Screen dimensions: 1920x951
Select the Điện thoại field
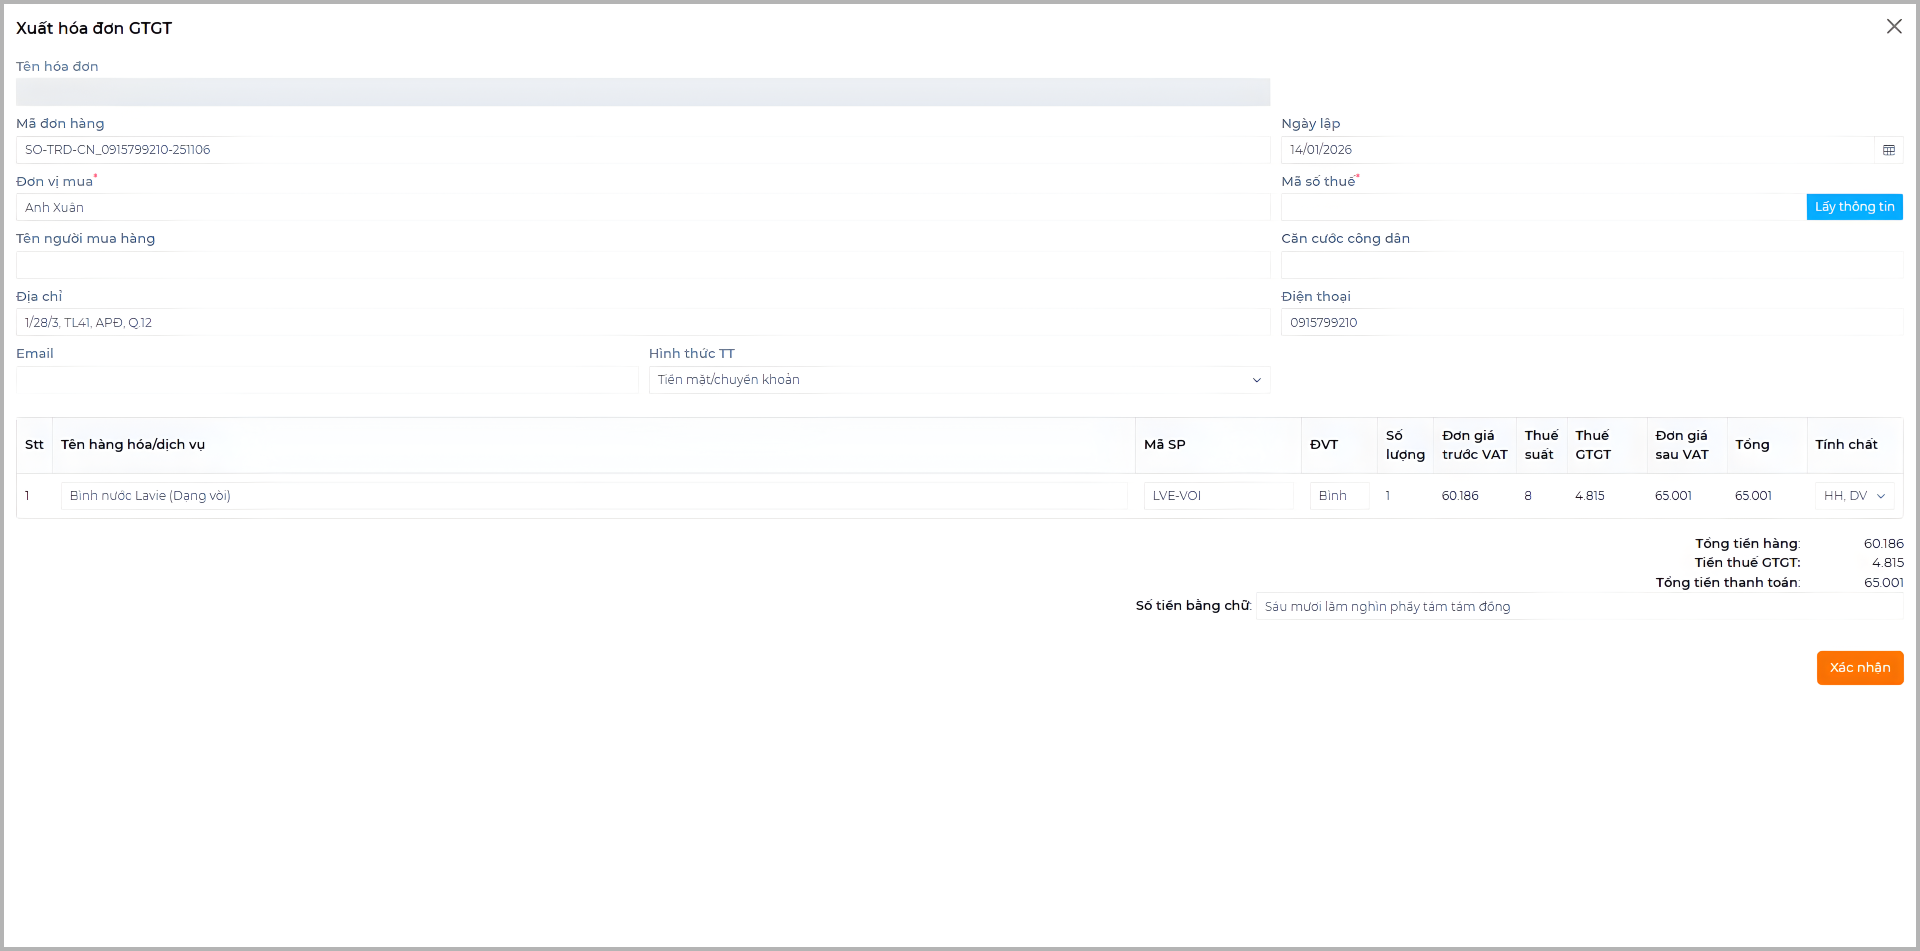(1590, 323)
